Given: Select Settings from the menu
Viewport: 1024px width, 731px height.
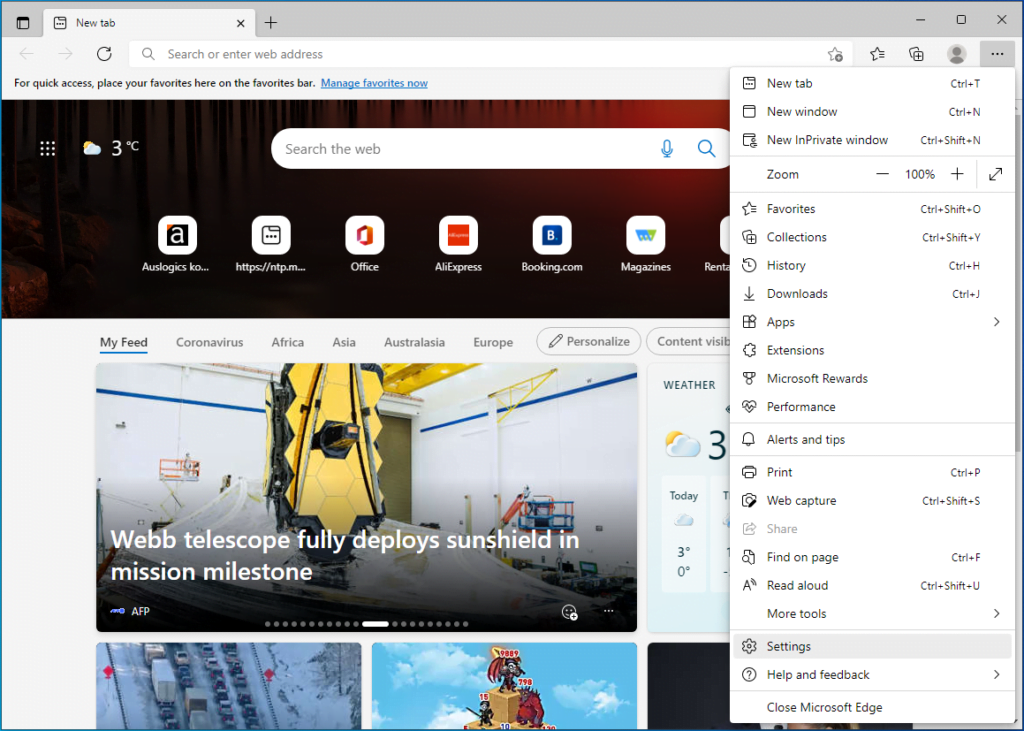Looking at the screenshot, I should click(790, 646).
